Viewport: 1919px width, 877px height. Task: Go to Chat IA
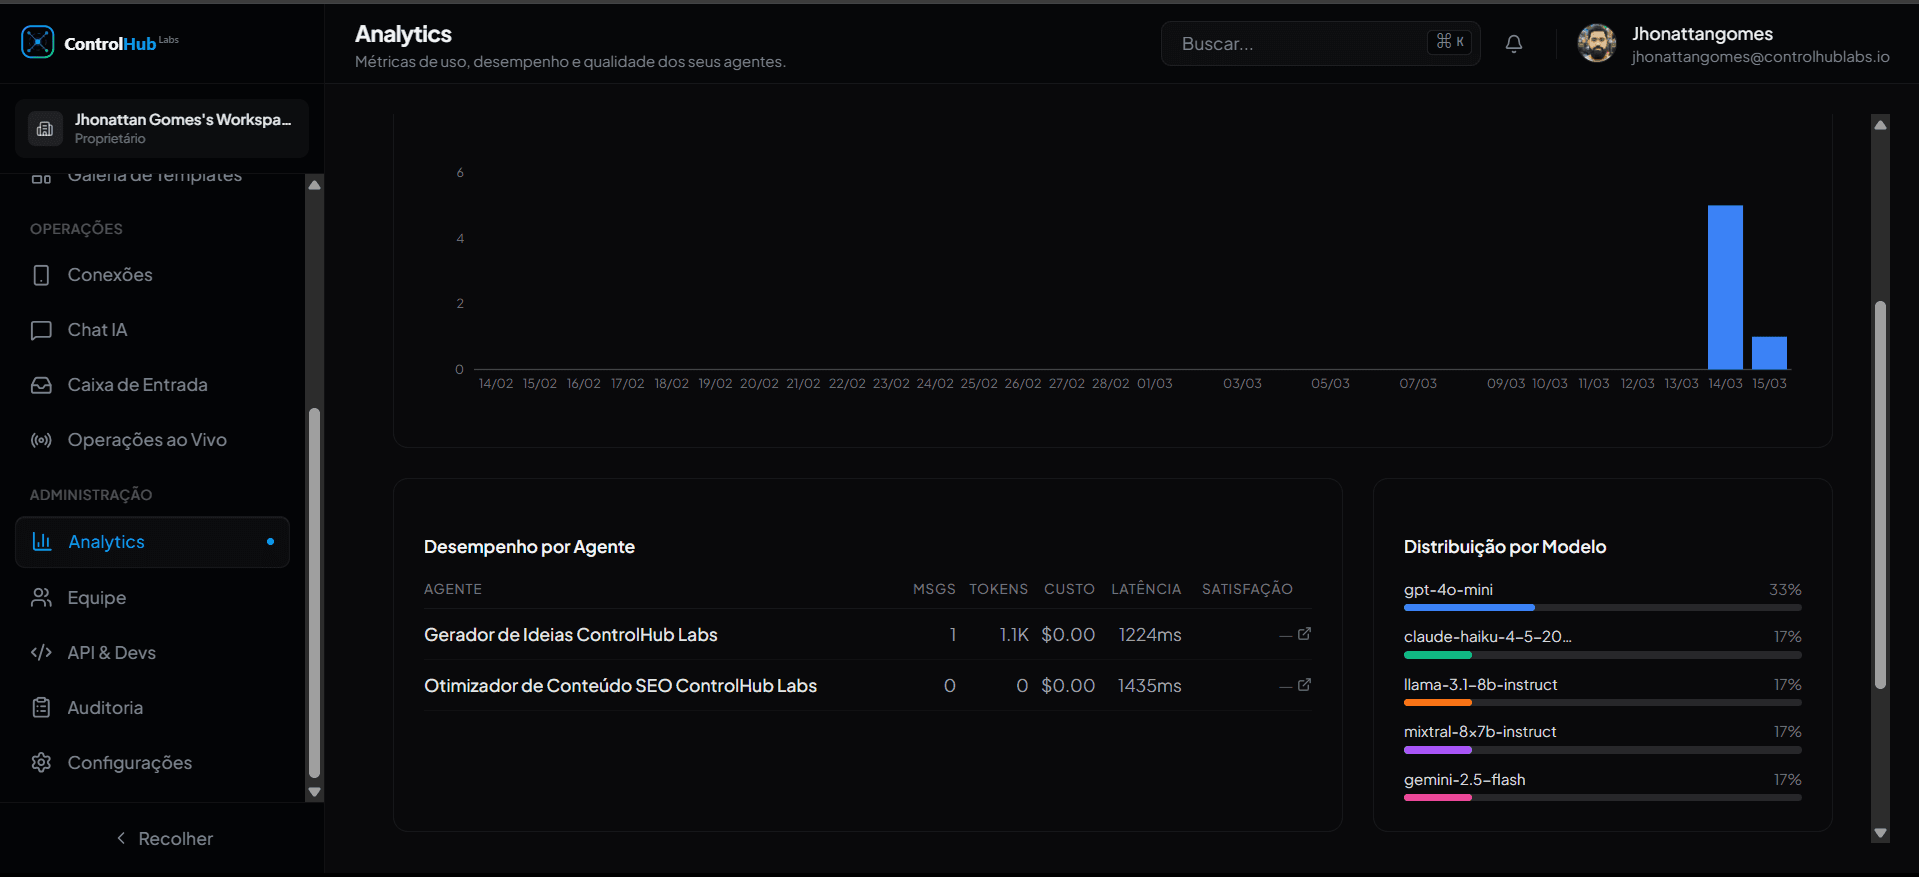pos(152,330)
